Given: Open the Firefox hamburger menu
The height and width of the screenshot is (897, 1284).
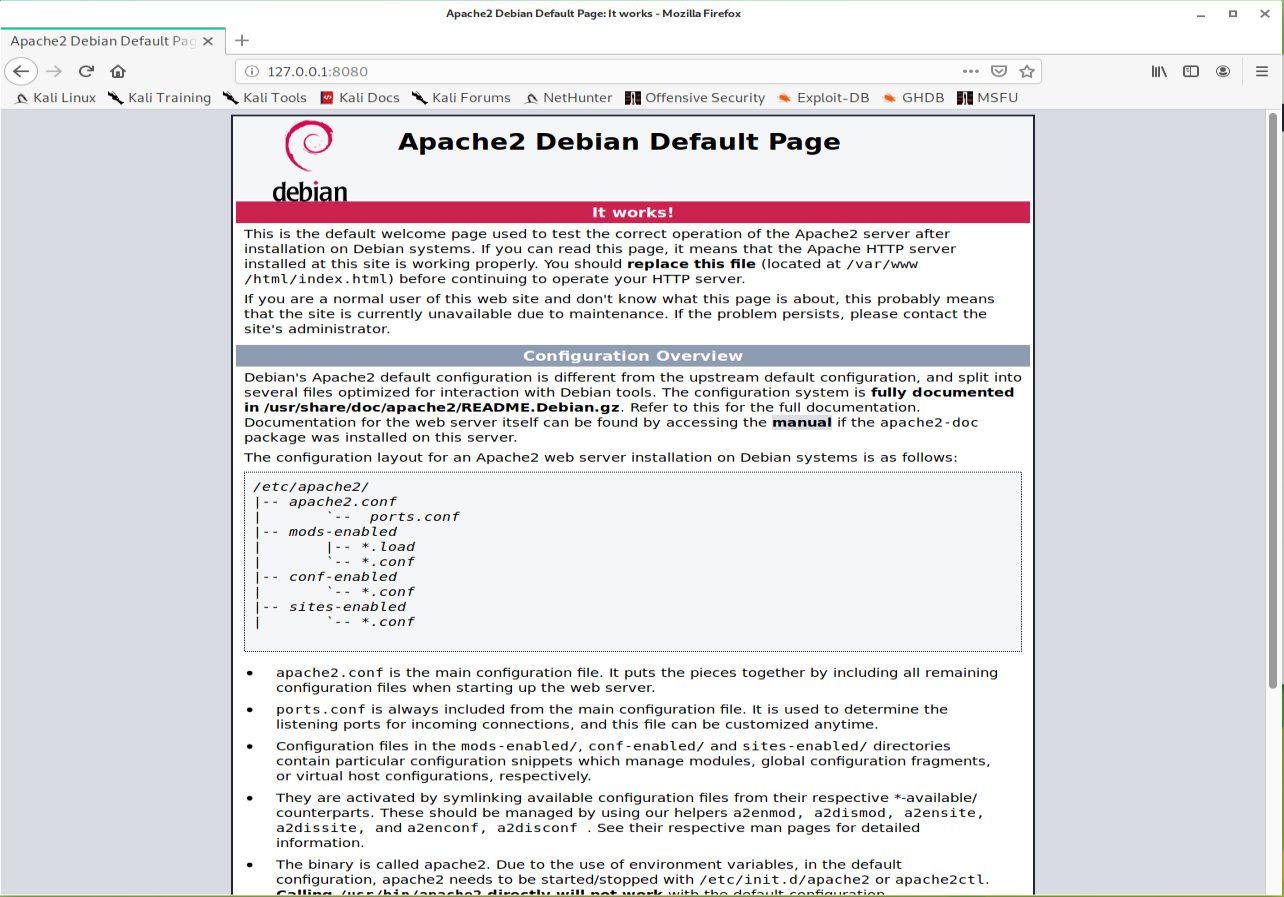Looking at the screenshot, I should pyautogui.click(x=1262, y=71).
